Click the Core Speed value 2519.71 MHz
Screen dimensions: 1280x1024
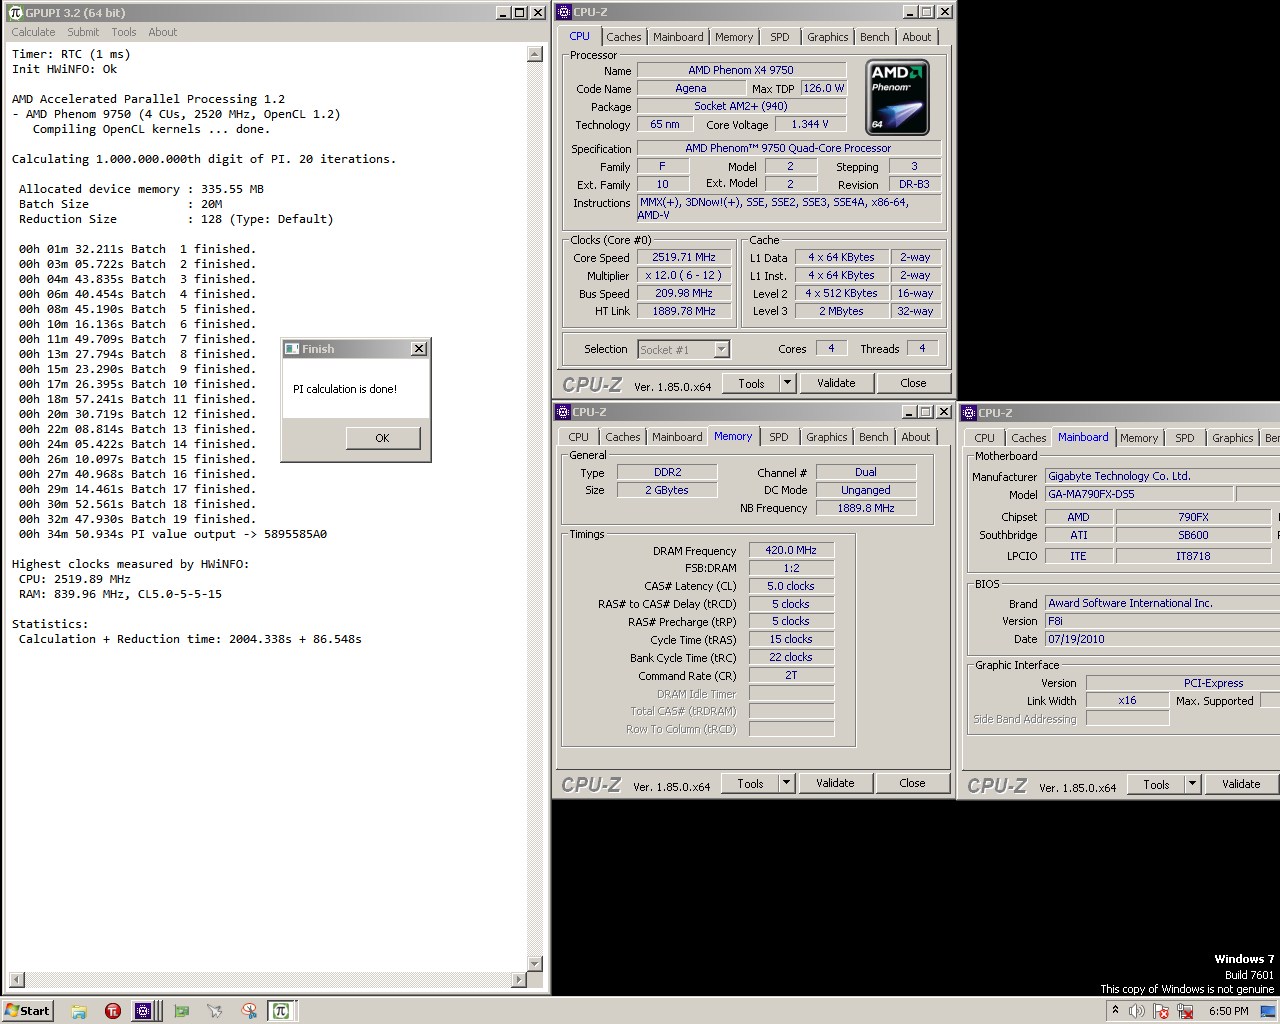684,257
